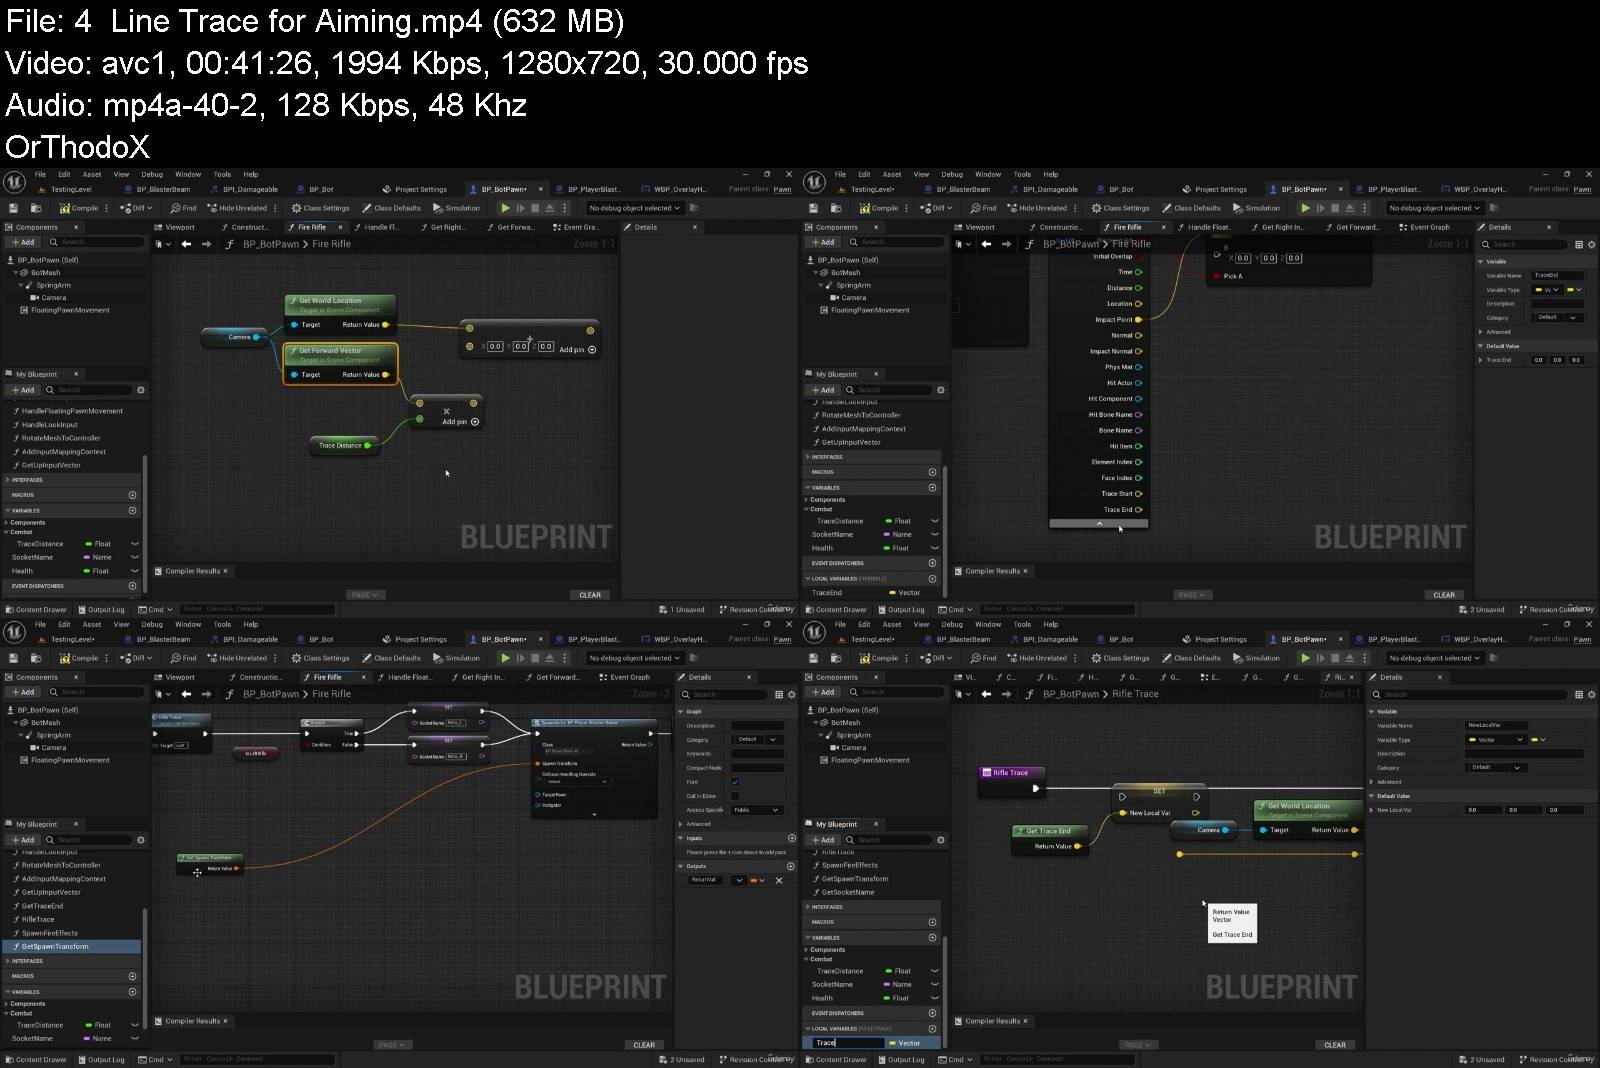
Task: Click Simulation in the GetSpawnTransform window toolbar
Action: (x=456, y=658)
